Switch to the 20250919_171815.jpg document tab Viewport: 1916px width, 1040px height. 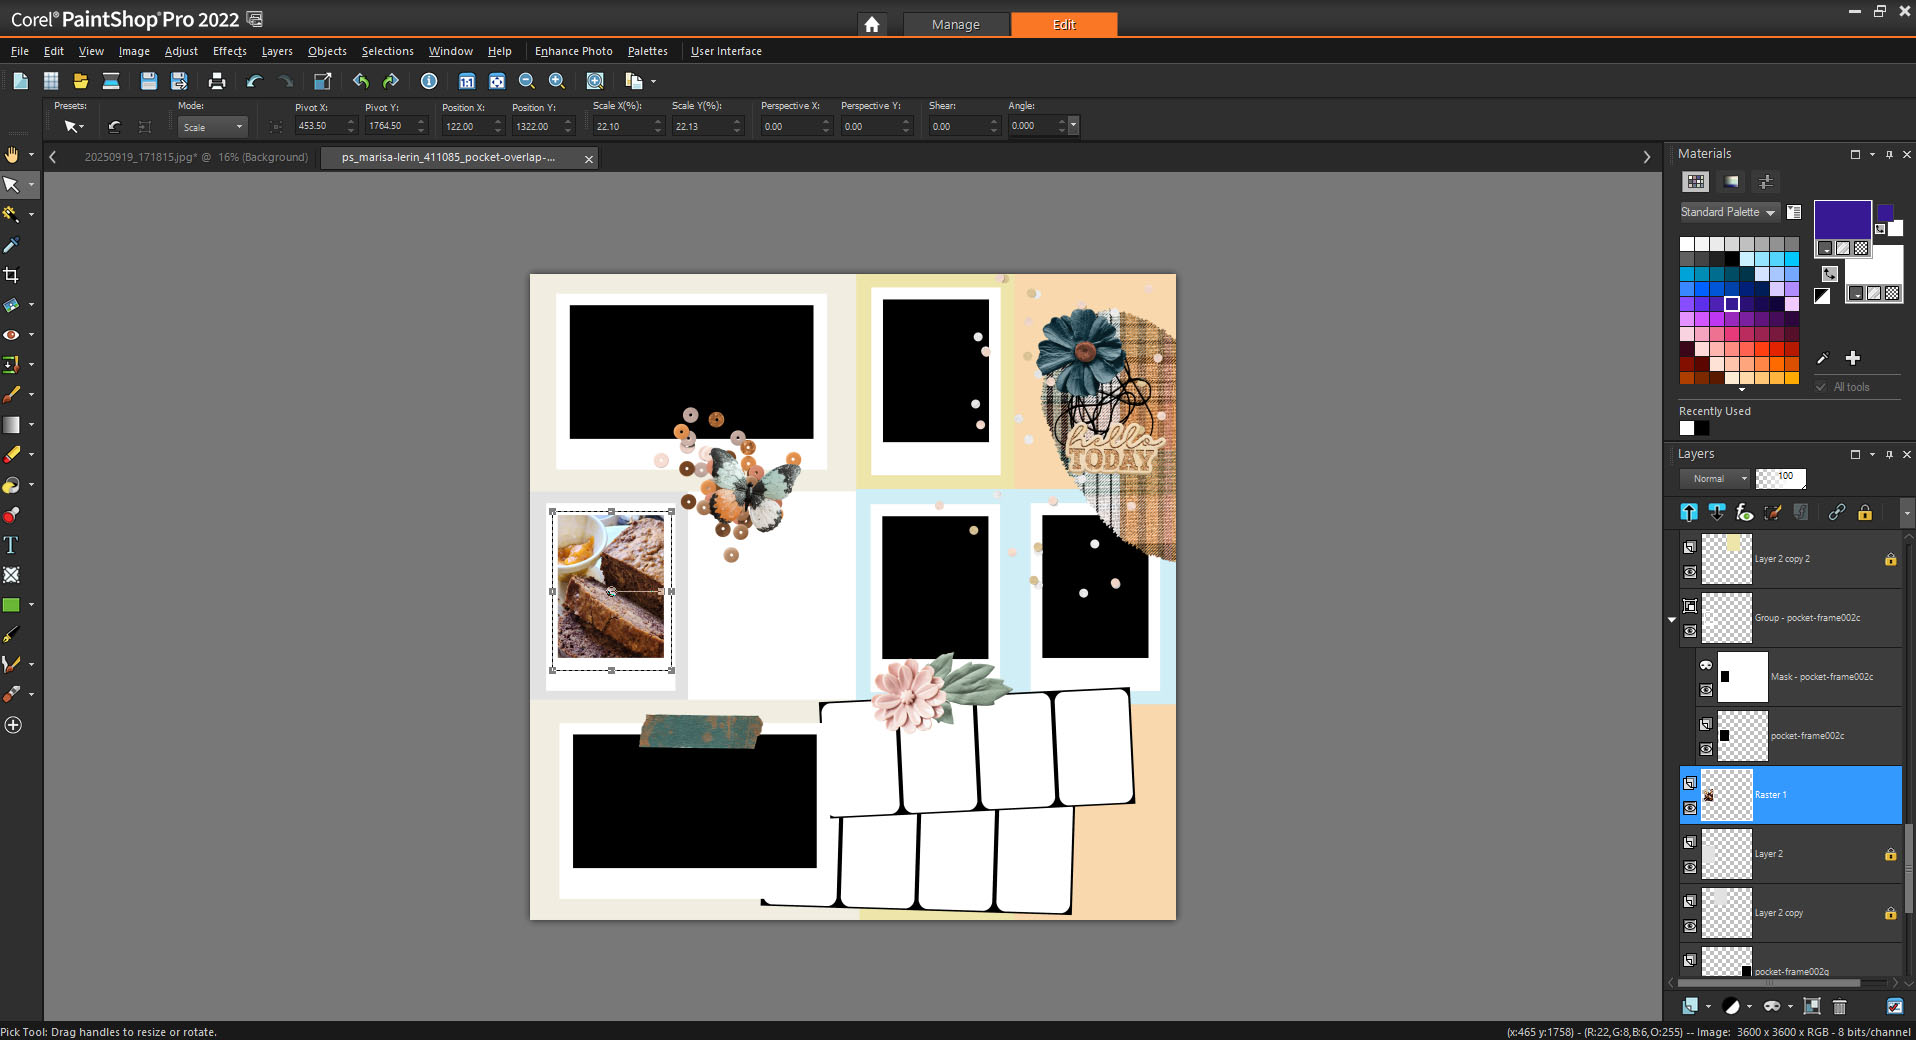(196, 158)
